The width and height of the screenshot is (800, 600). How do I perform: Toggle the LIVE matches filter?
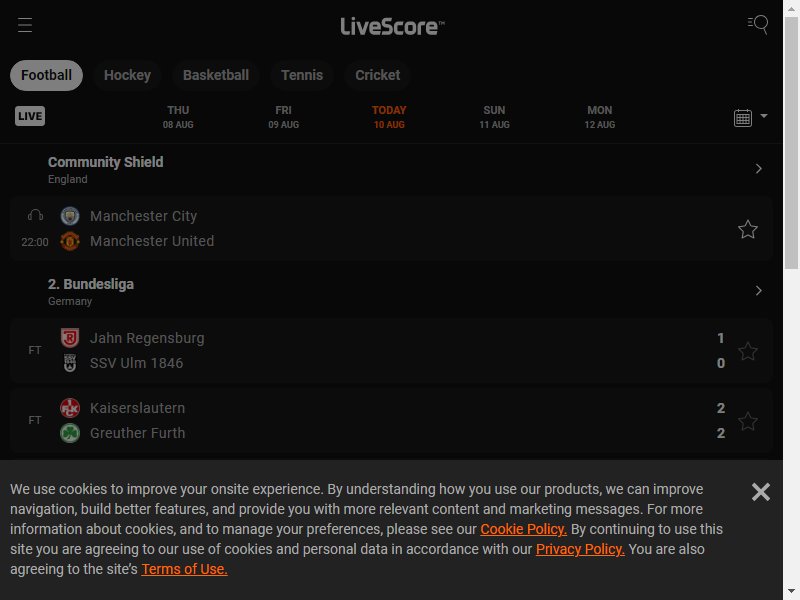click(x=30, y=116)
